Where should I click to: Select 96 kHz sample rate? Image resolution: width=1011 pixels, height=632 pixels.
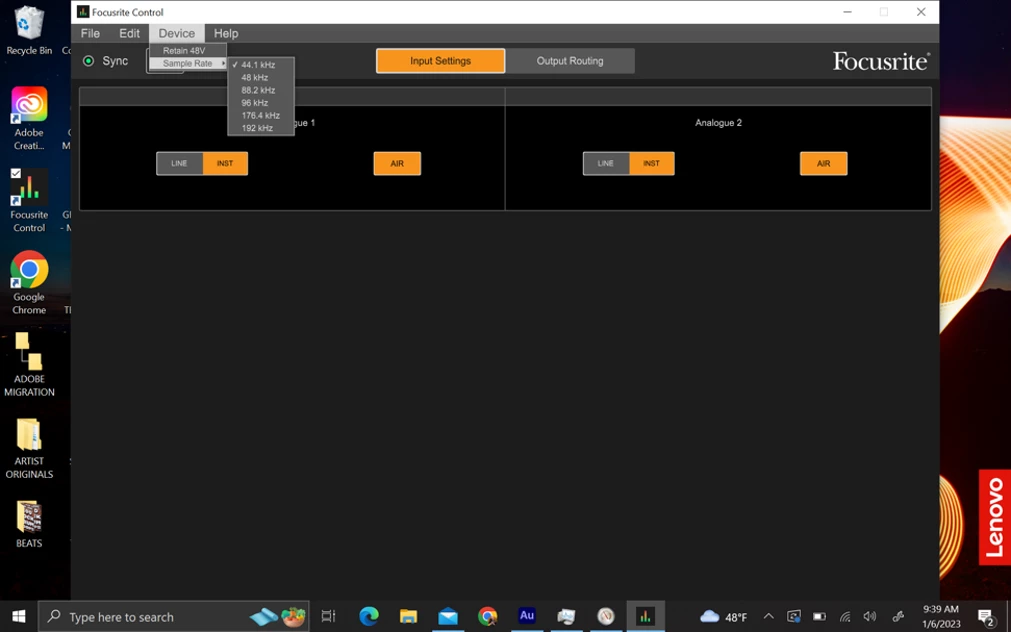(260, 103)
